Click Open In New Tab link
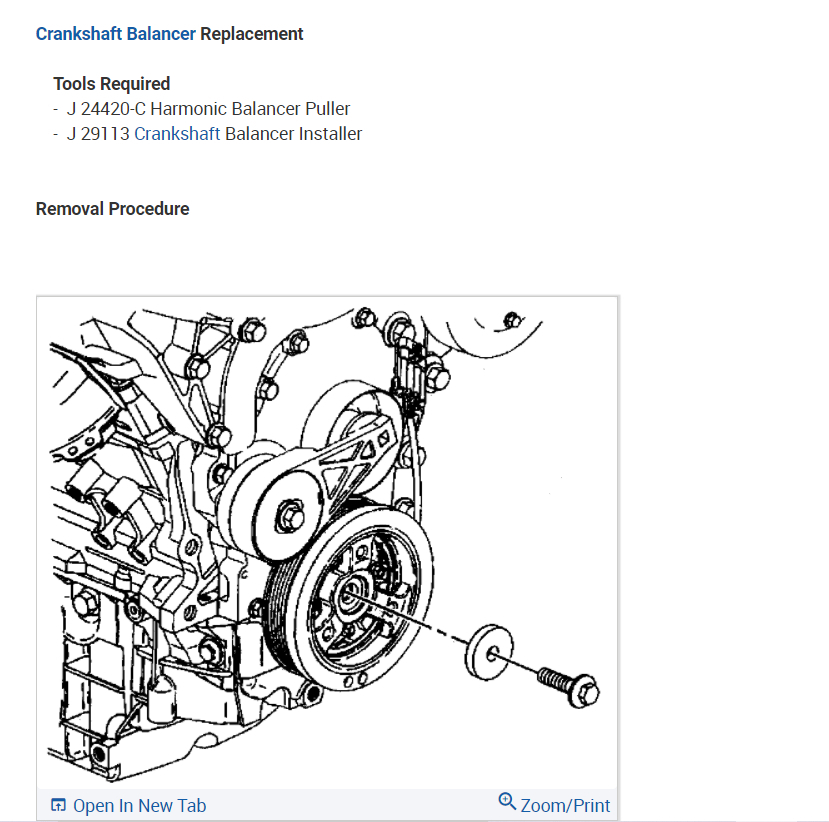 tap(140, 806)
